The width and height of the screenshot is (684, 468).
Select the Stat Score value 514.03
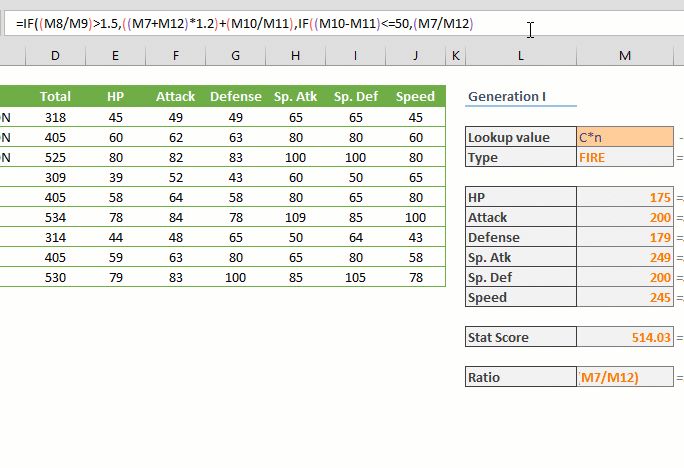click(x=625, y=337)
